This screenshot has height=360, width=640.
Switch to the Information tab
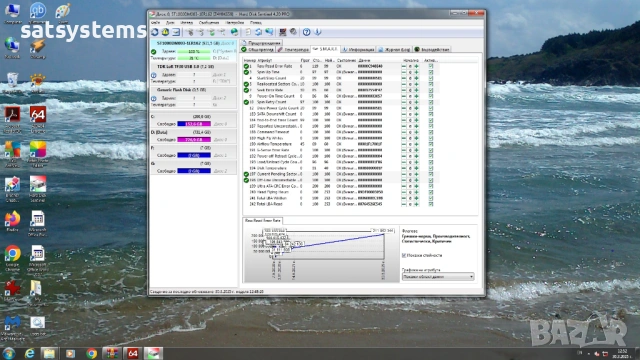click(358, 49)
